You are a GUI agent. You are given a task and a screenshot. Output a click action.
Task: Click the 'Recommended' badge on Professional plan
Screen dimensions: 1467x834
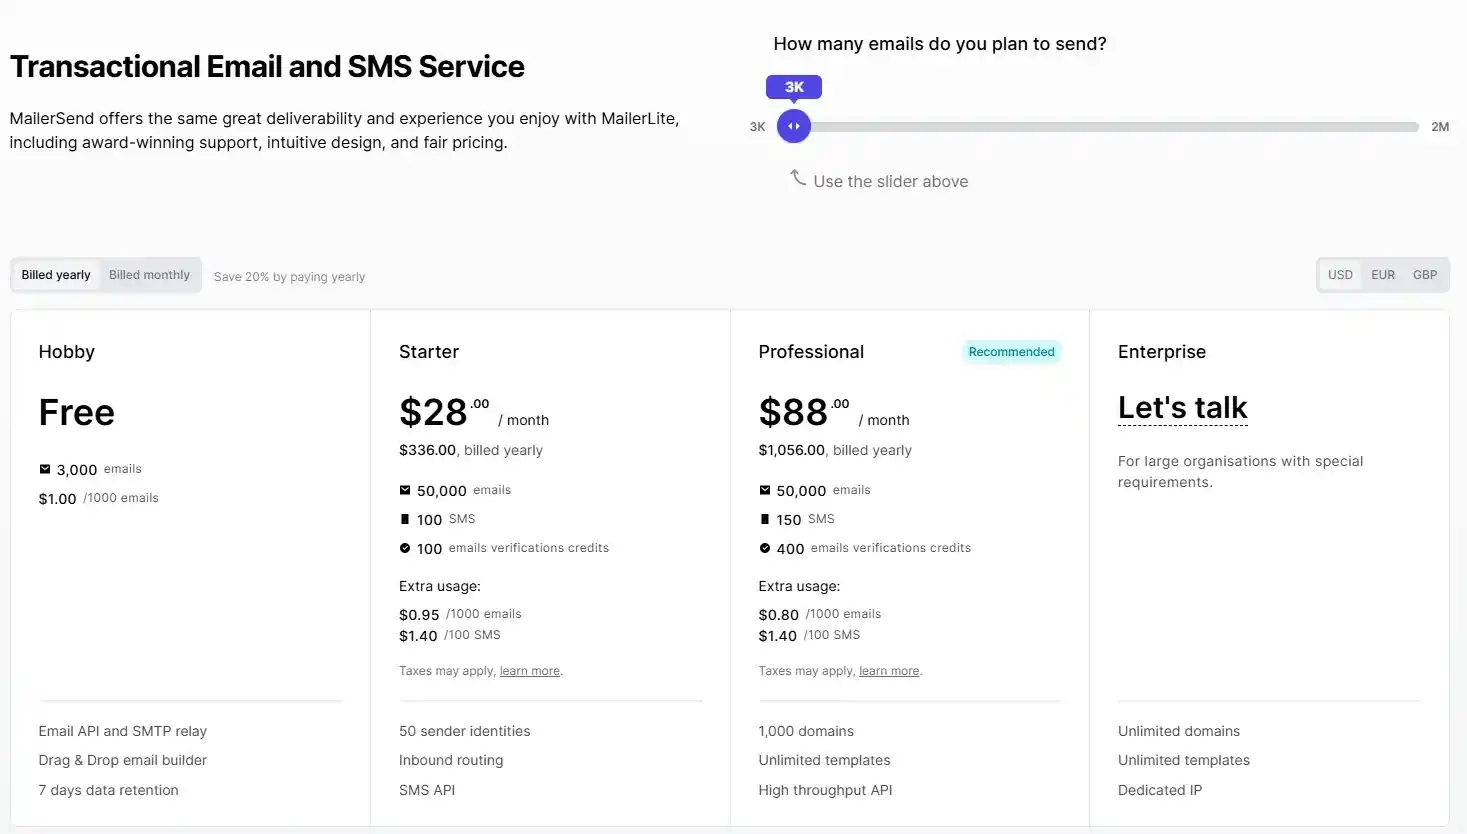coord(1011,351)
